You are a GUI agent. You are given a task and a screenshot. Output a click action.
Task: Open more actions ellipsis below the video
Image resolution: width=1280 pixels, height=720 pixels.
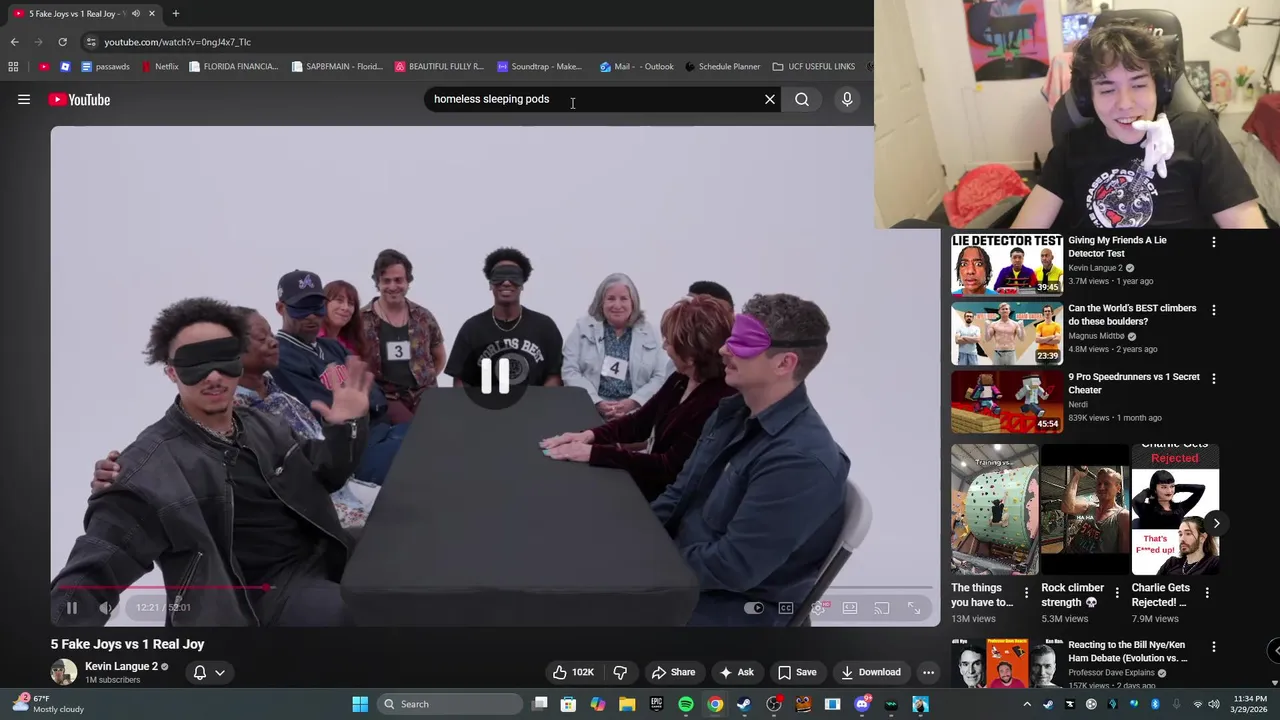pyautogui.click(x=928, y=672)
